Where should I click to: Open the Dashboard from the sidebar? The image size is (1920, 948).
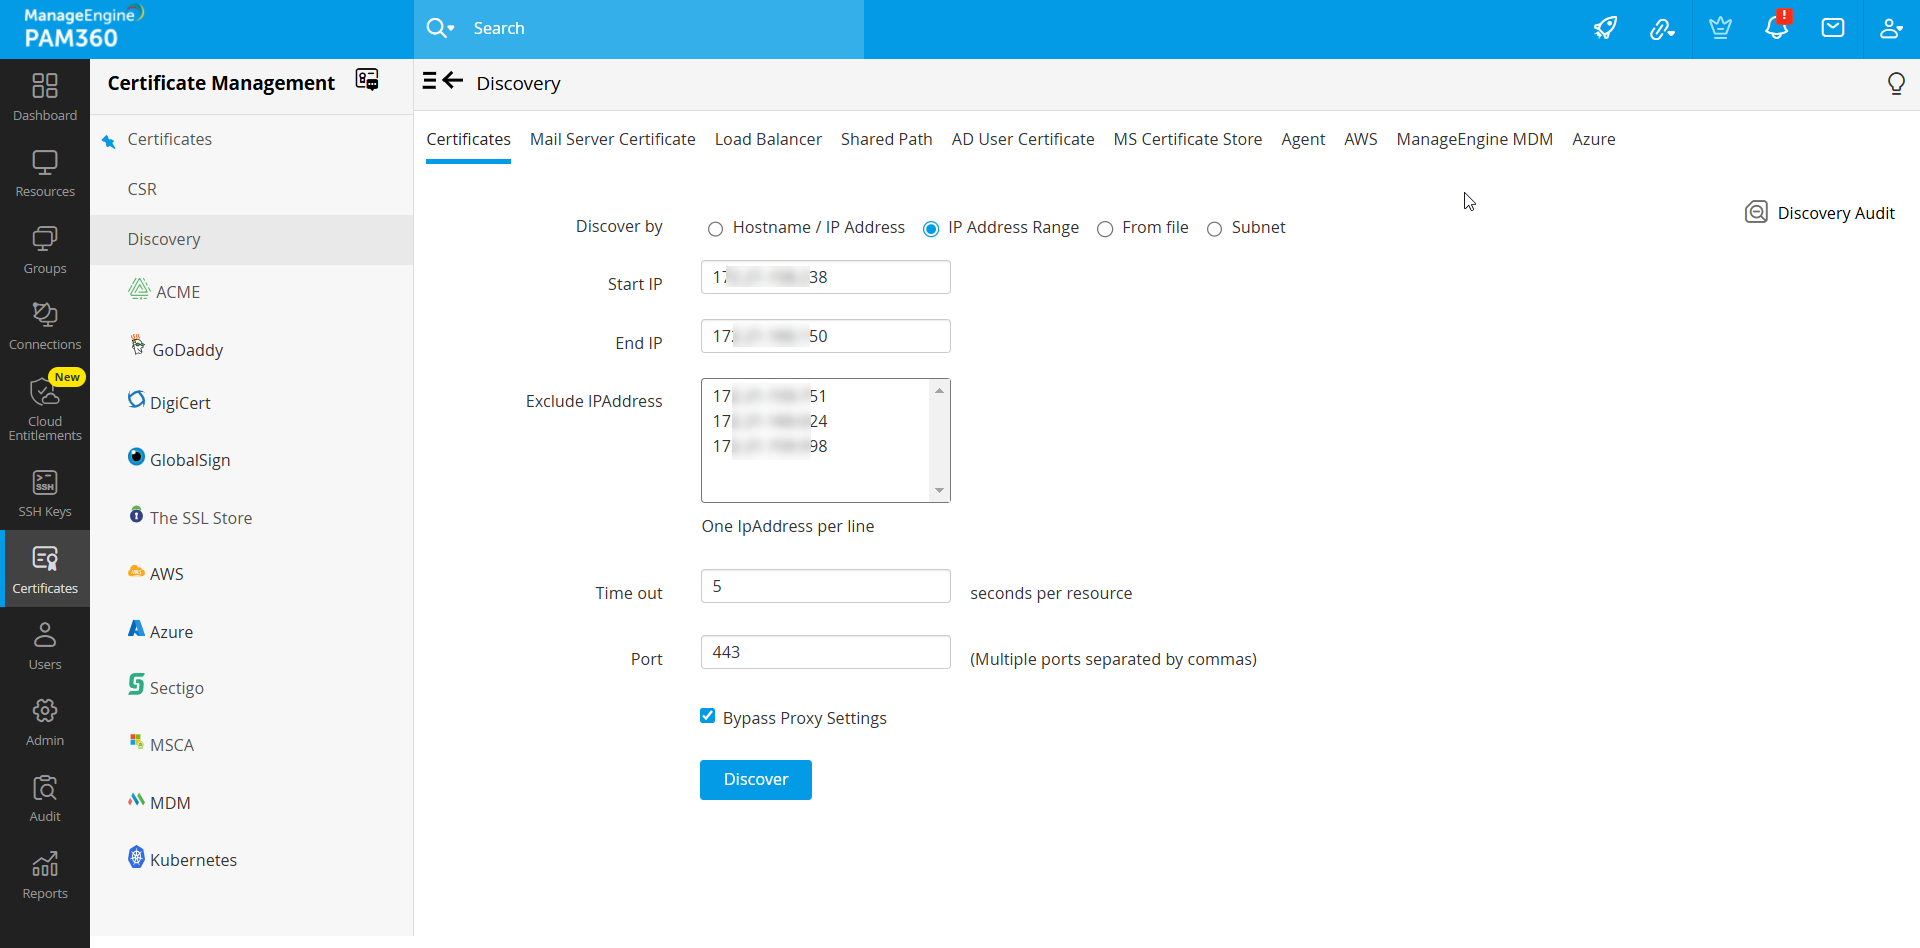click(45, 97)
